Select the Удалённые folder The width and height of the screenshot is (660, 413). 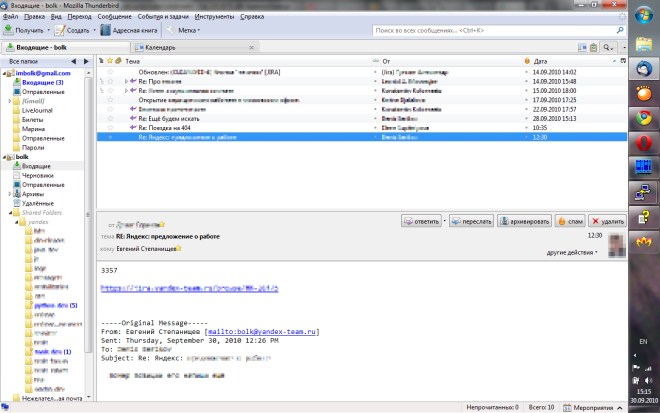37,203
